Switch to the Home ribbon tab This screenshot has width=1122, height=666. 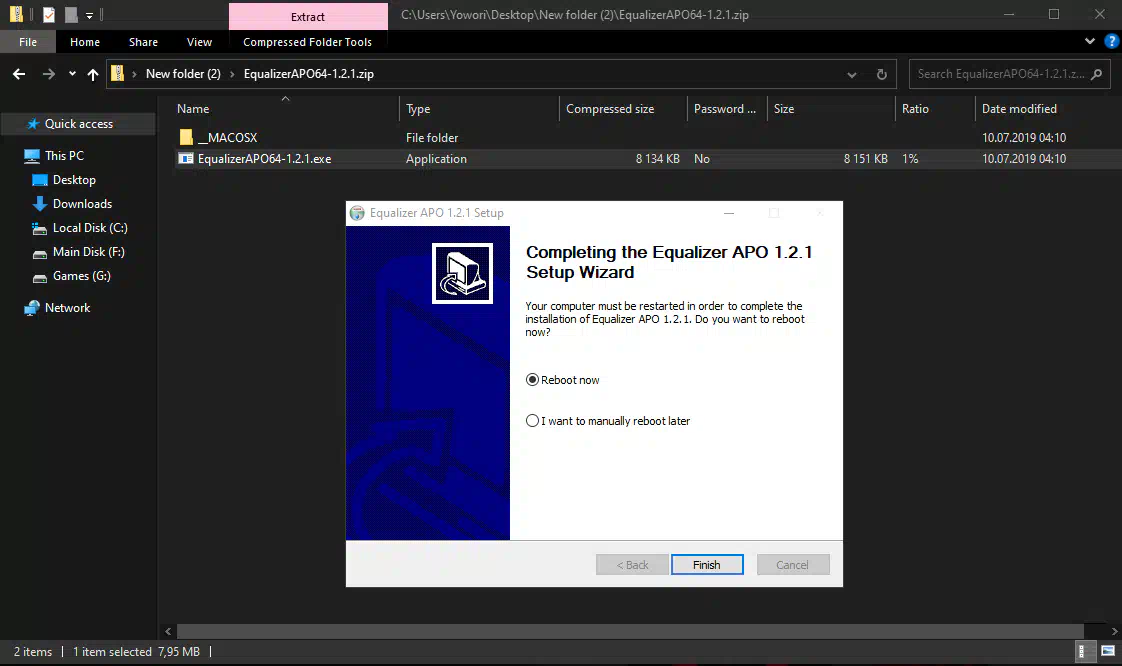tap(85, 42)
